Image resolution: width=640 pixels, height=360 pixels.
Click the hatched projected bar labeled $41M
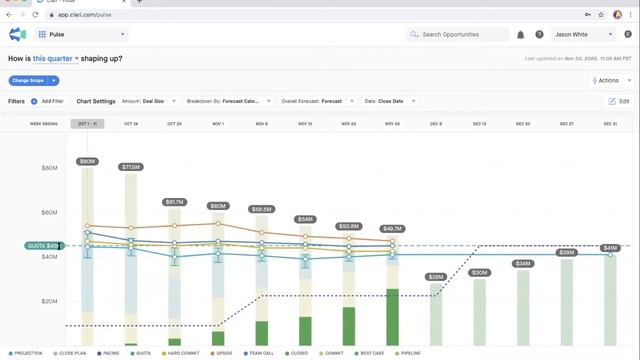pyautogui.click(x=610, y=300)
